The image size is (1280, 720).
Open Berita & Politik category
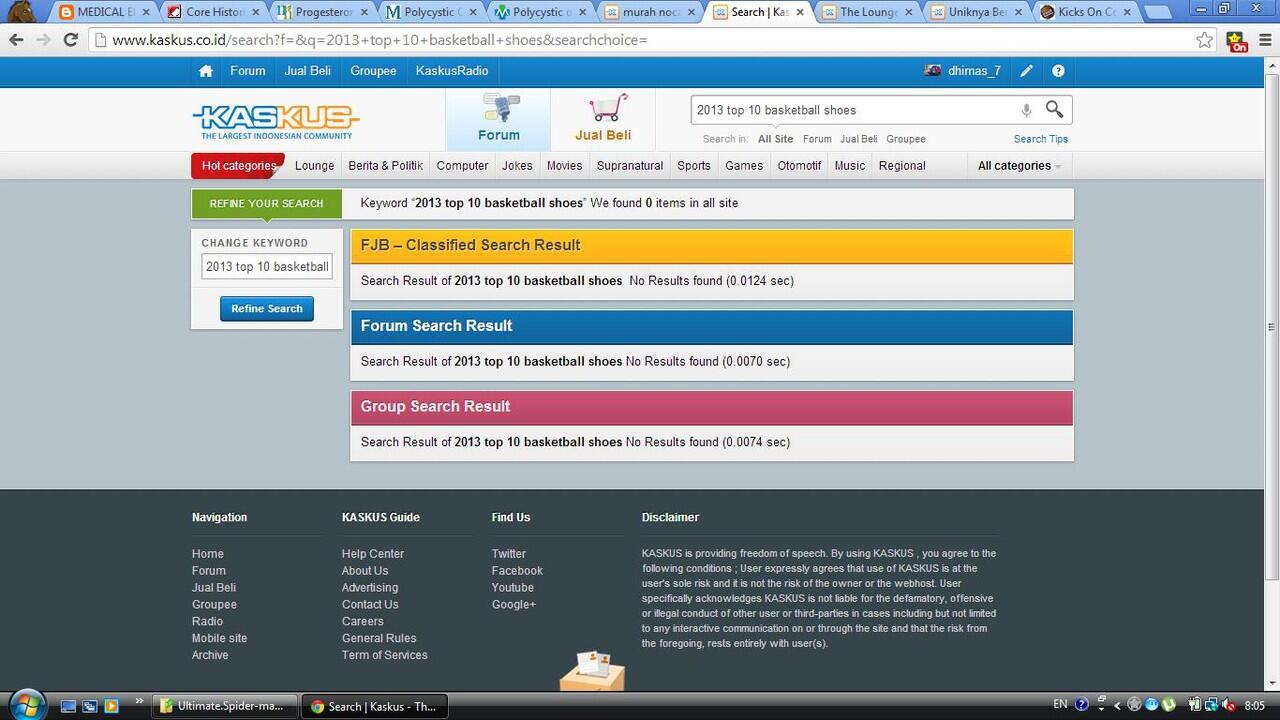pos(385,166)
